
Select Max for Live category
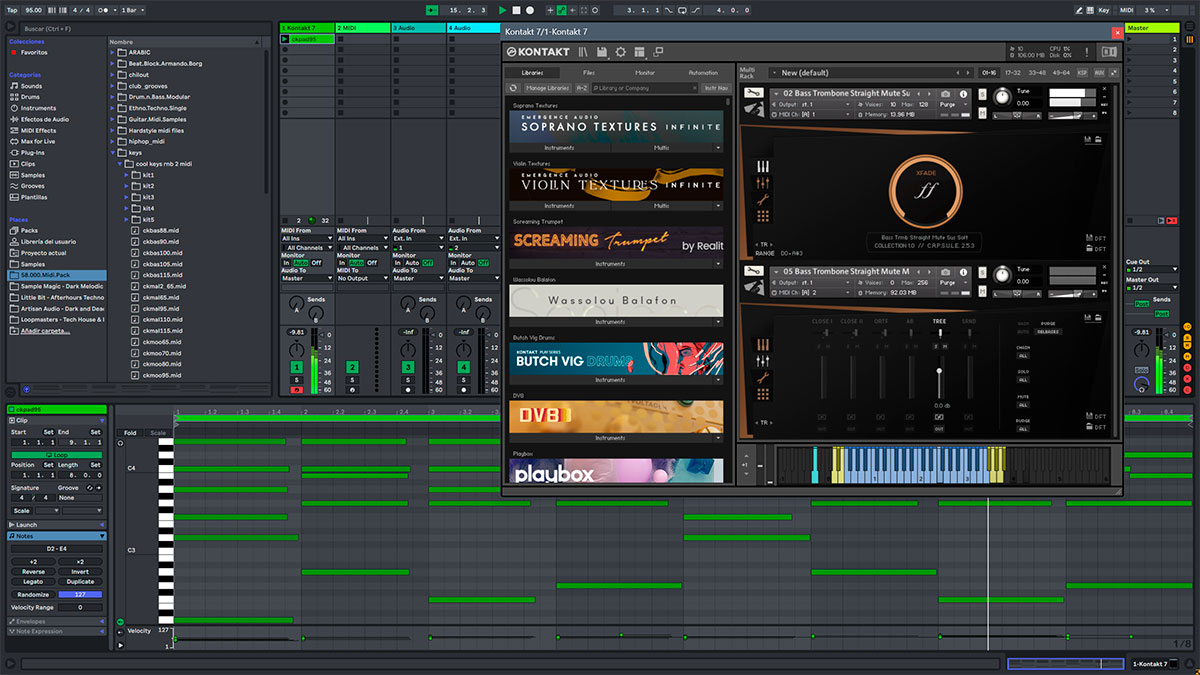pos(37,141)
